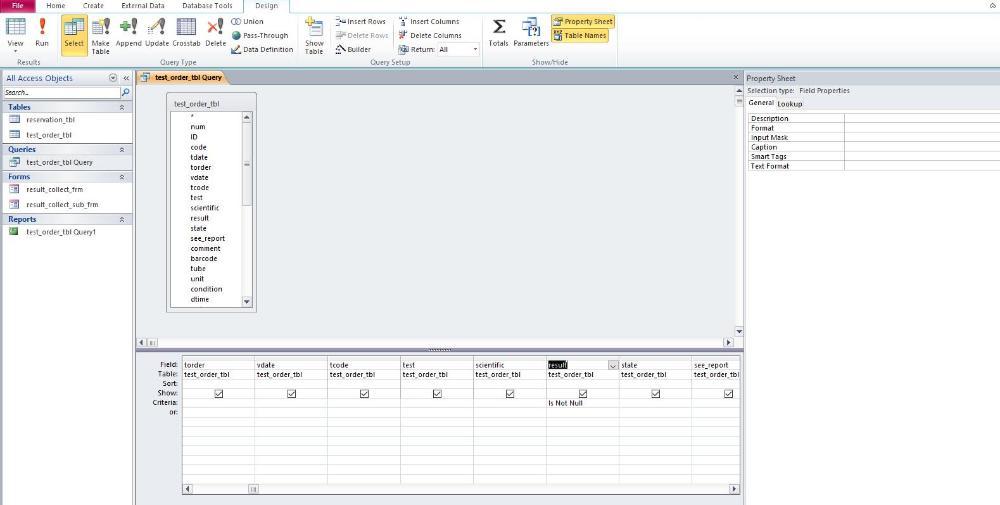Choose the Update query icon
This screenshot has height=505, width=1000.
pos(157,32)
